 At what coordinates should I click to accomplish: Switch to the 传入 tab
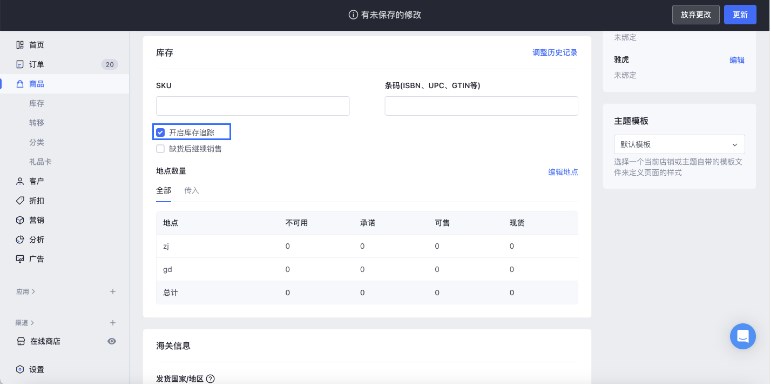pyautogui.click(x=192, y=191)
